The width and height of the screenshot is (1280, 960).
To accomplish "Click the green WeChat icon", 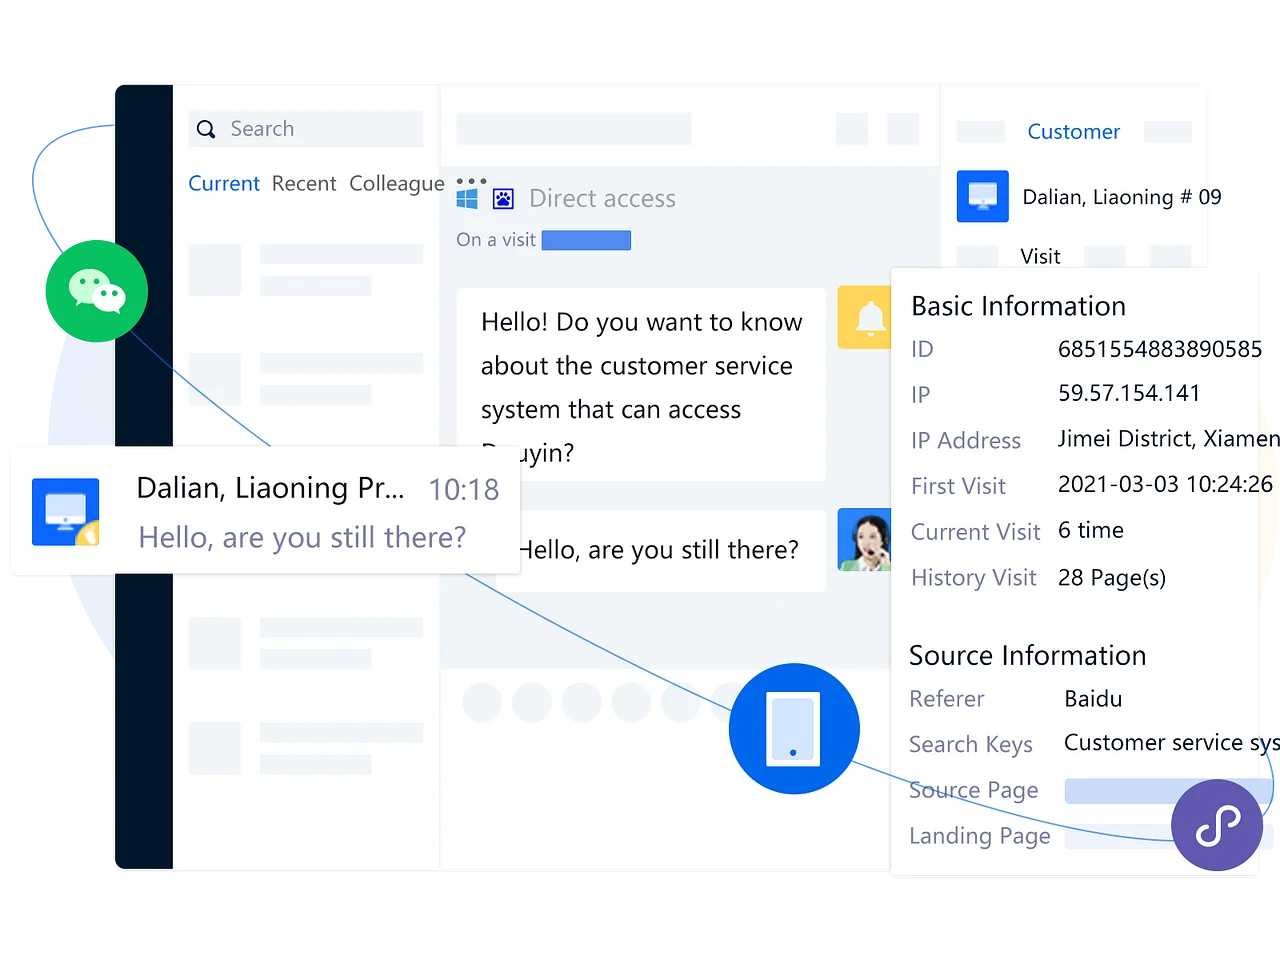I will pyautogui.click(x=95, y=291).
